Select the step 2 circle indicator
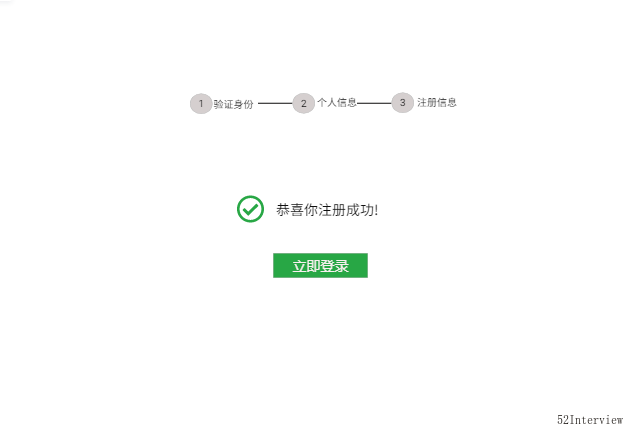This screenshot has width=634, height=436. pyautogui.click(x=303, y=104)
